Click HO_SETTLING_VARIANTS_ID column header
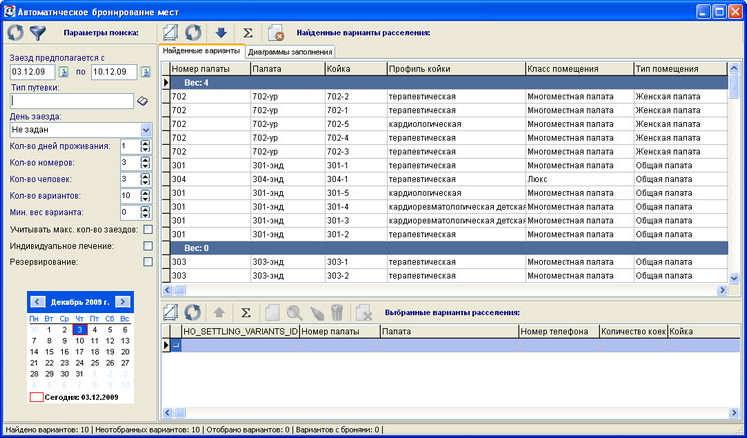 point(241,331)
